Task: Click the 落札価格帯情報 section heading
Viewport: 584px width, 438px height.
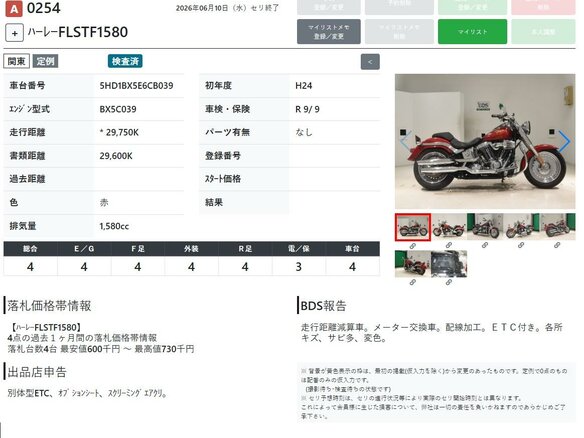Action: [49, 306]
